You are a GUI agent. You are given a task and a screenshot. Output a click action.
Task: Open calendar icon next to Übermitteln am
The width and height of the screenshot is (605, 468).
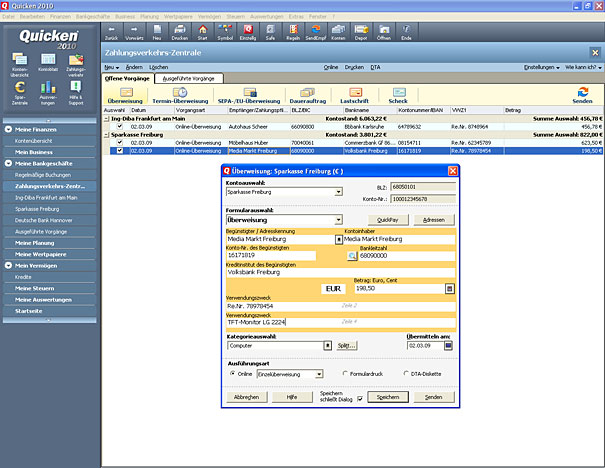point(449,345)
